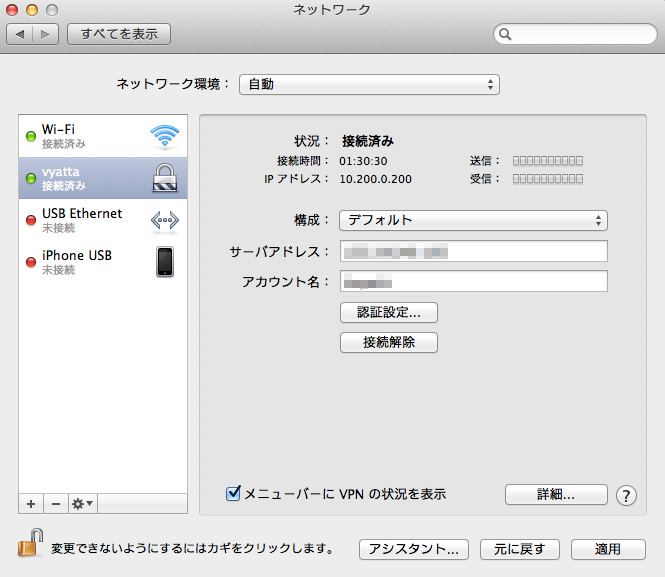Image resolution: width=665 pixels, height=577 pixels.
Task: Click the vyatta VPN padlock icon
Action: (x=165, y=178)
